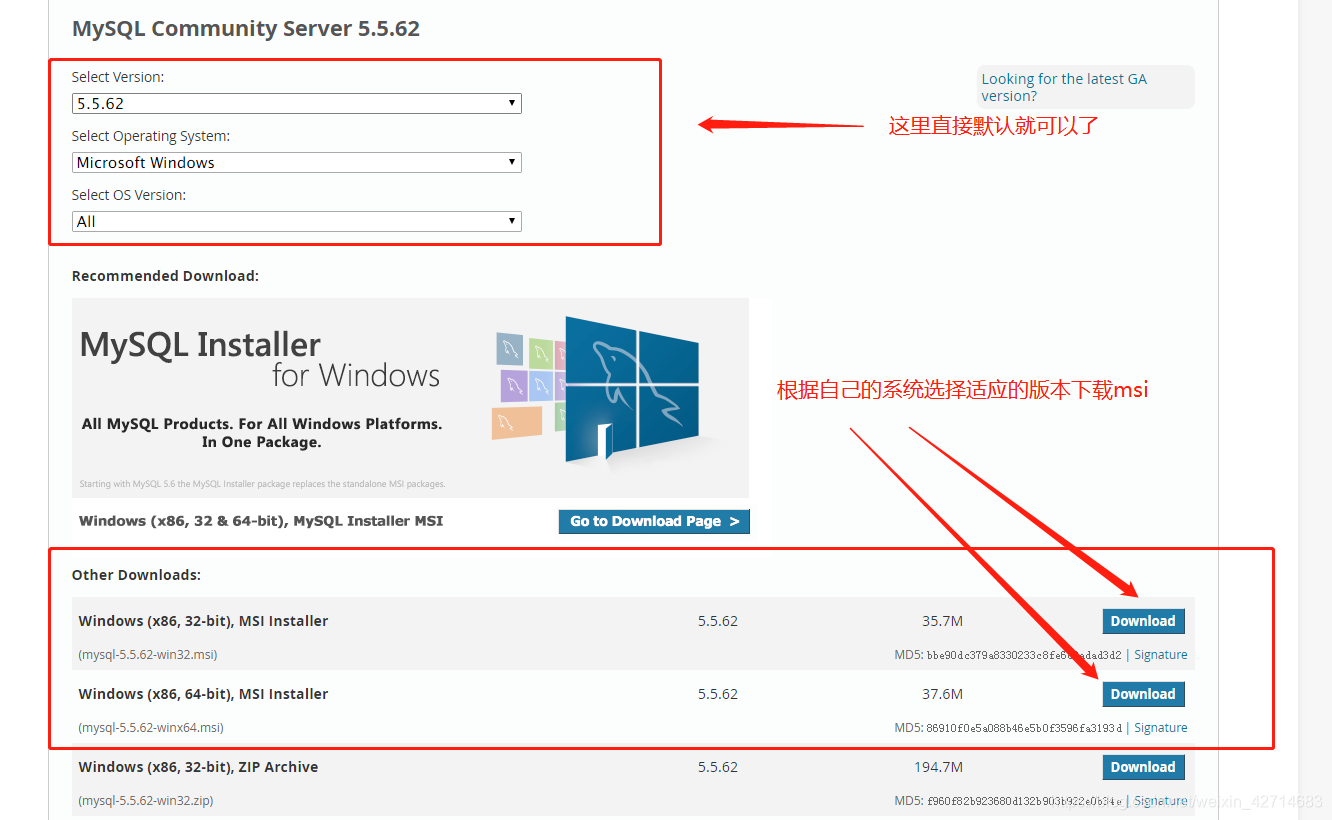
Task: Open Signature link for mysql-5.5.62-winx64.msi
Action: coord(1161,728)
